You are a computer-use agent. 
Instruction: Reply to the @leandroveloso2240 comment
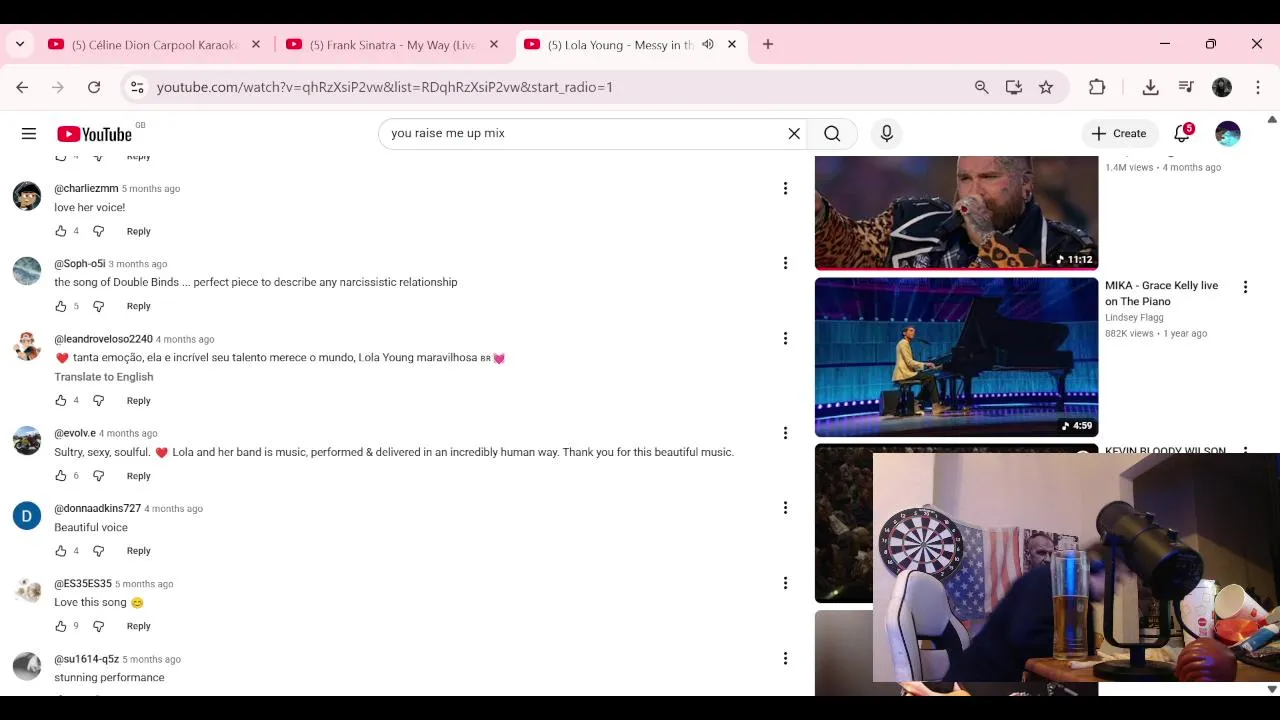138,400
